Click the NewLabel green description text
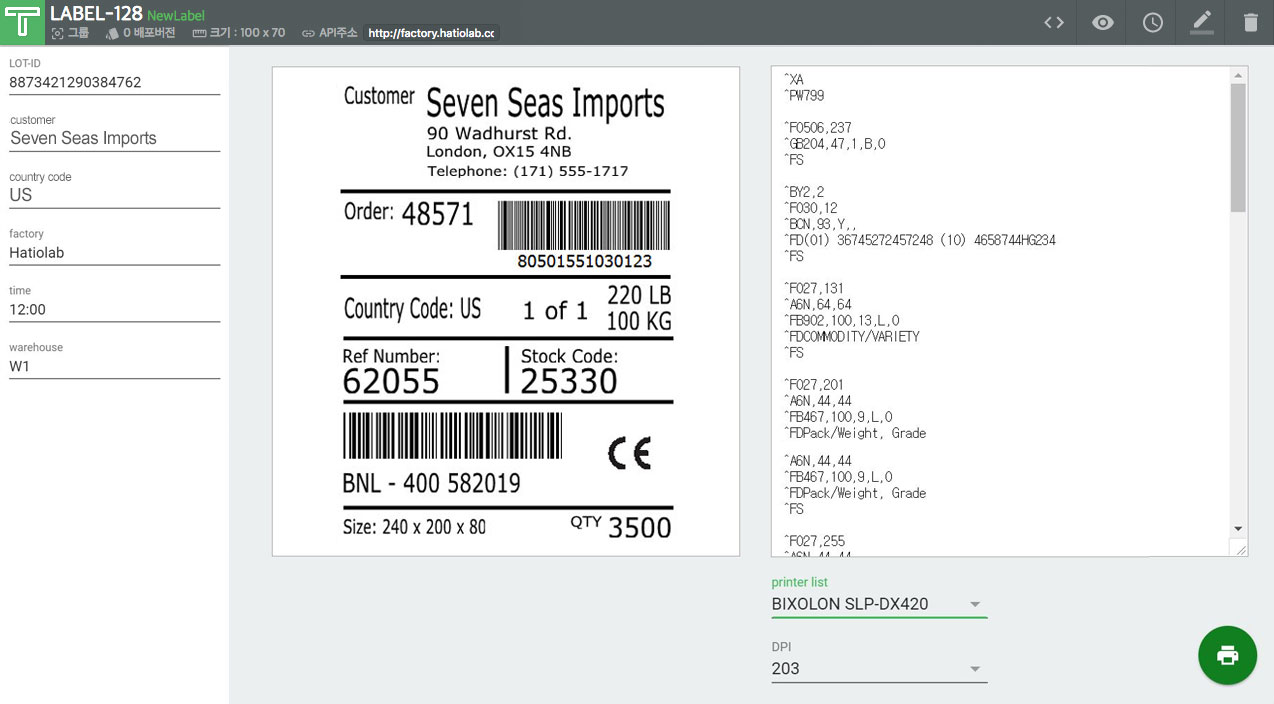Image resolution: width=1274 pixels, height=704 pixels. pyautogui.click(x=176, y=16)
